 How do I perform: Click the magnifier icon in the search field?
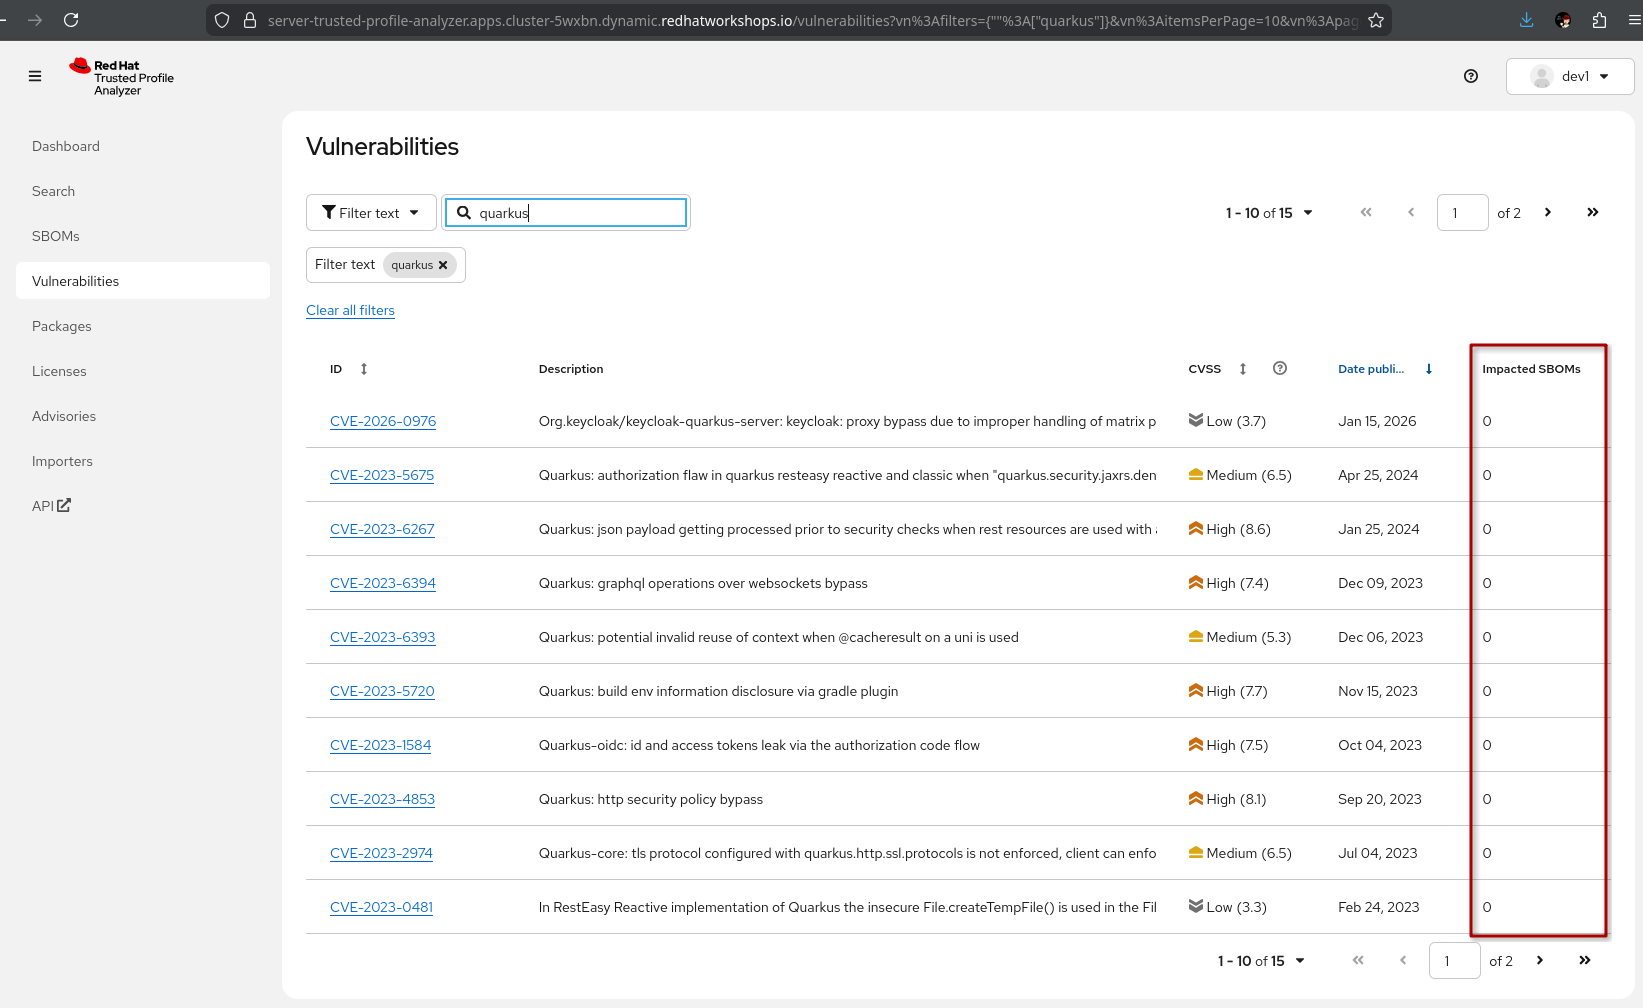pos(463,212)
